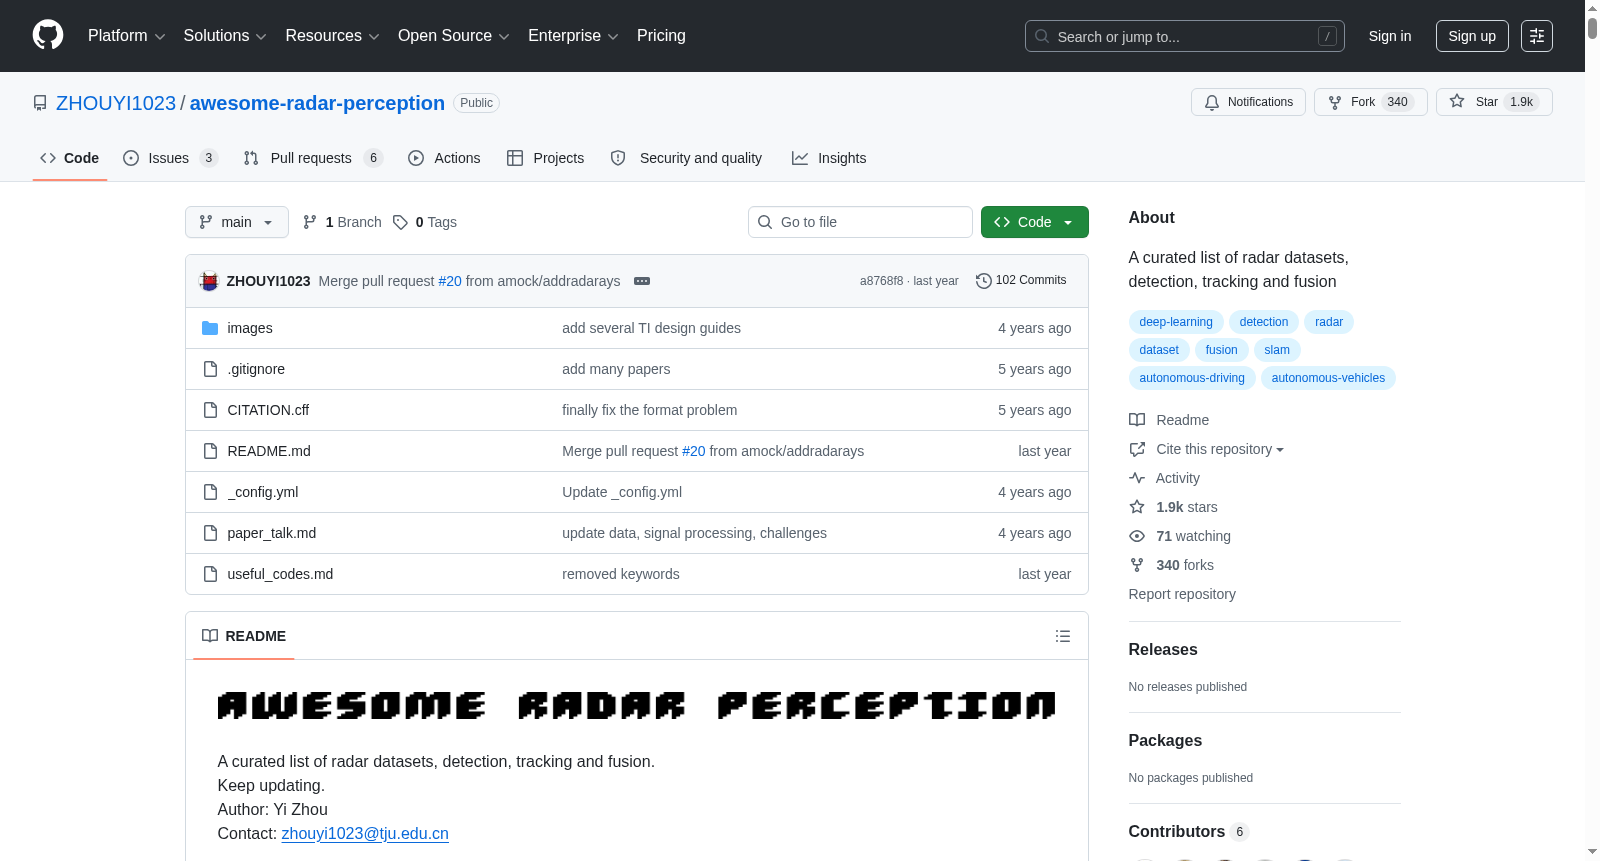Switch to the Actions tab

[x=444, y=158]
